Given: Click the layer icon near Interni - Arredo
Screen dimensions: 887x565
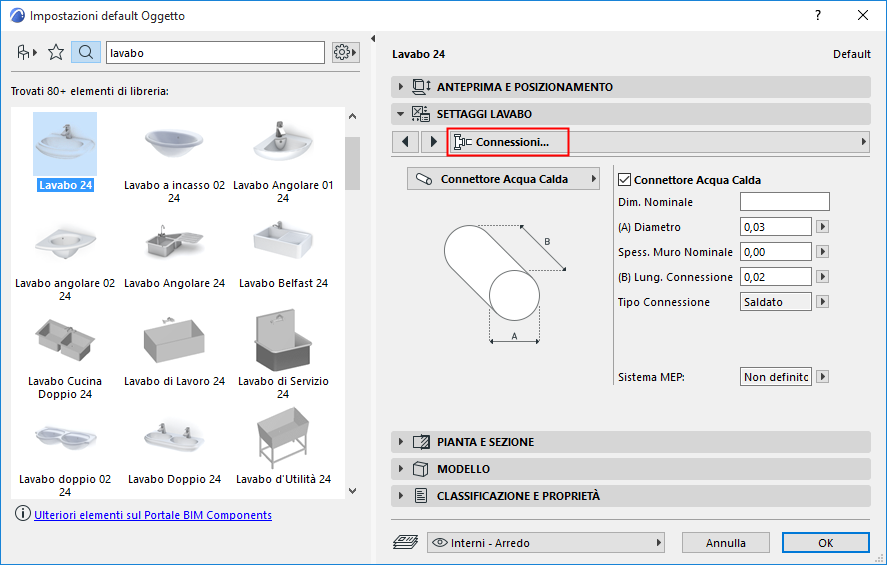Looking at the screenshot, I should tap(405, 542).
